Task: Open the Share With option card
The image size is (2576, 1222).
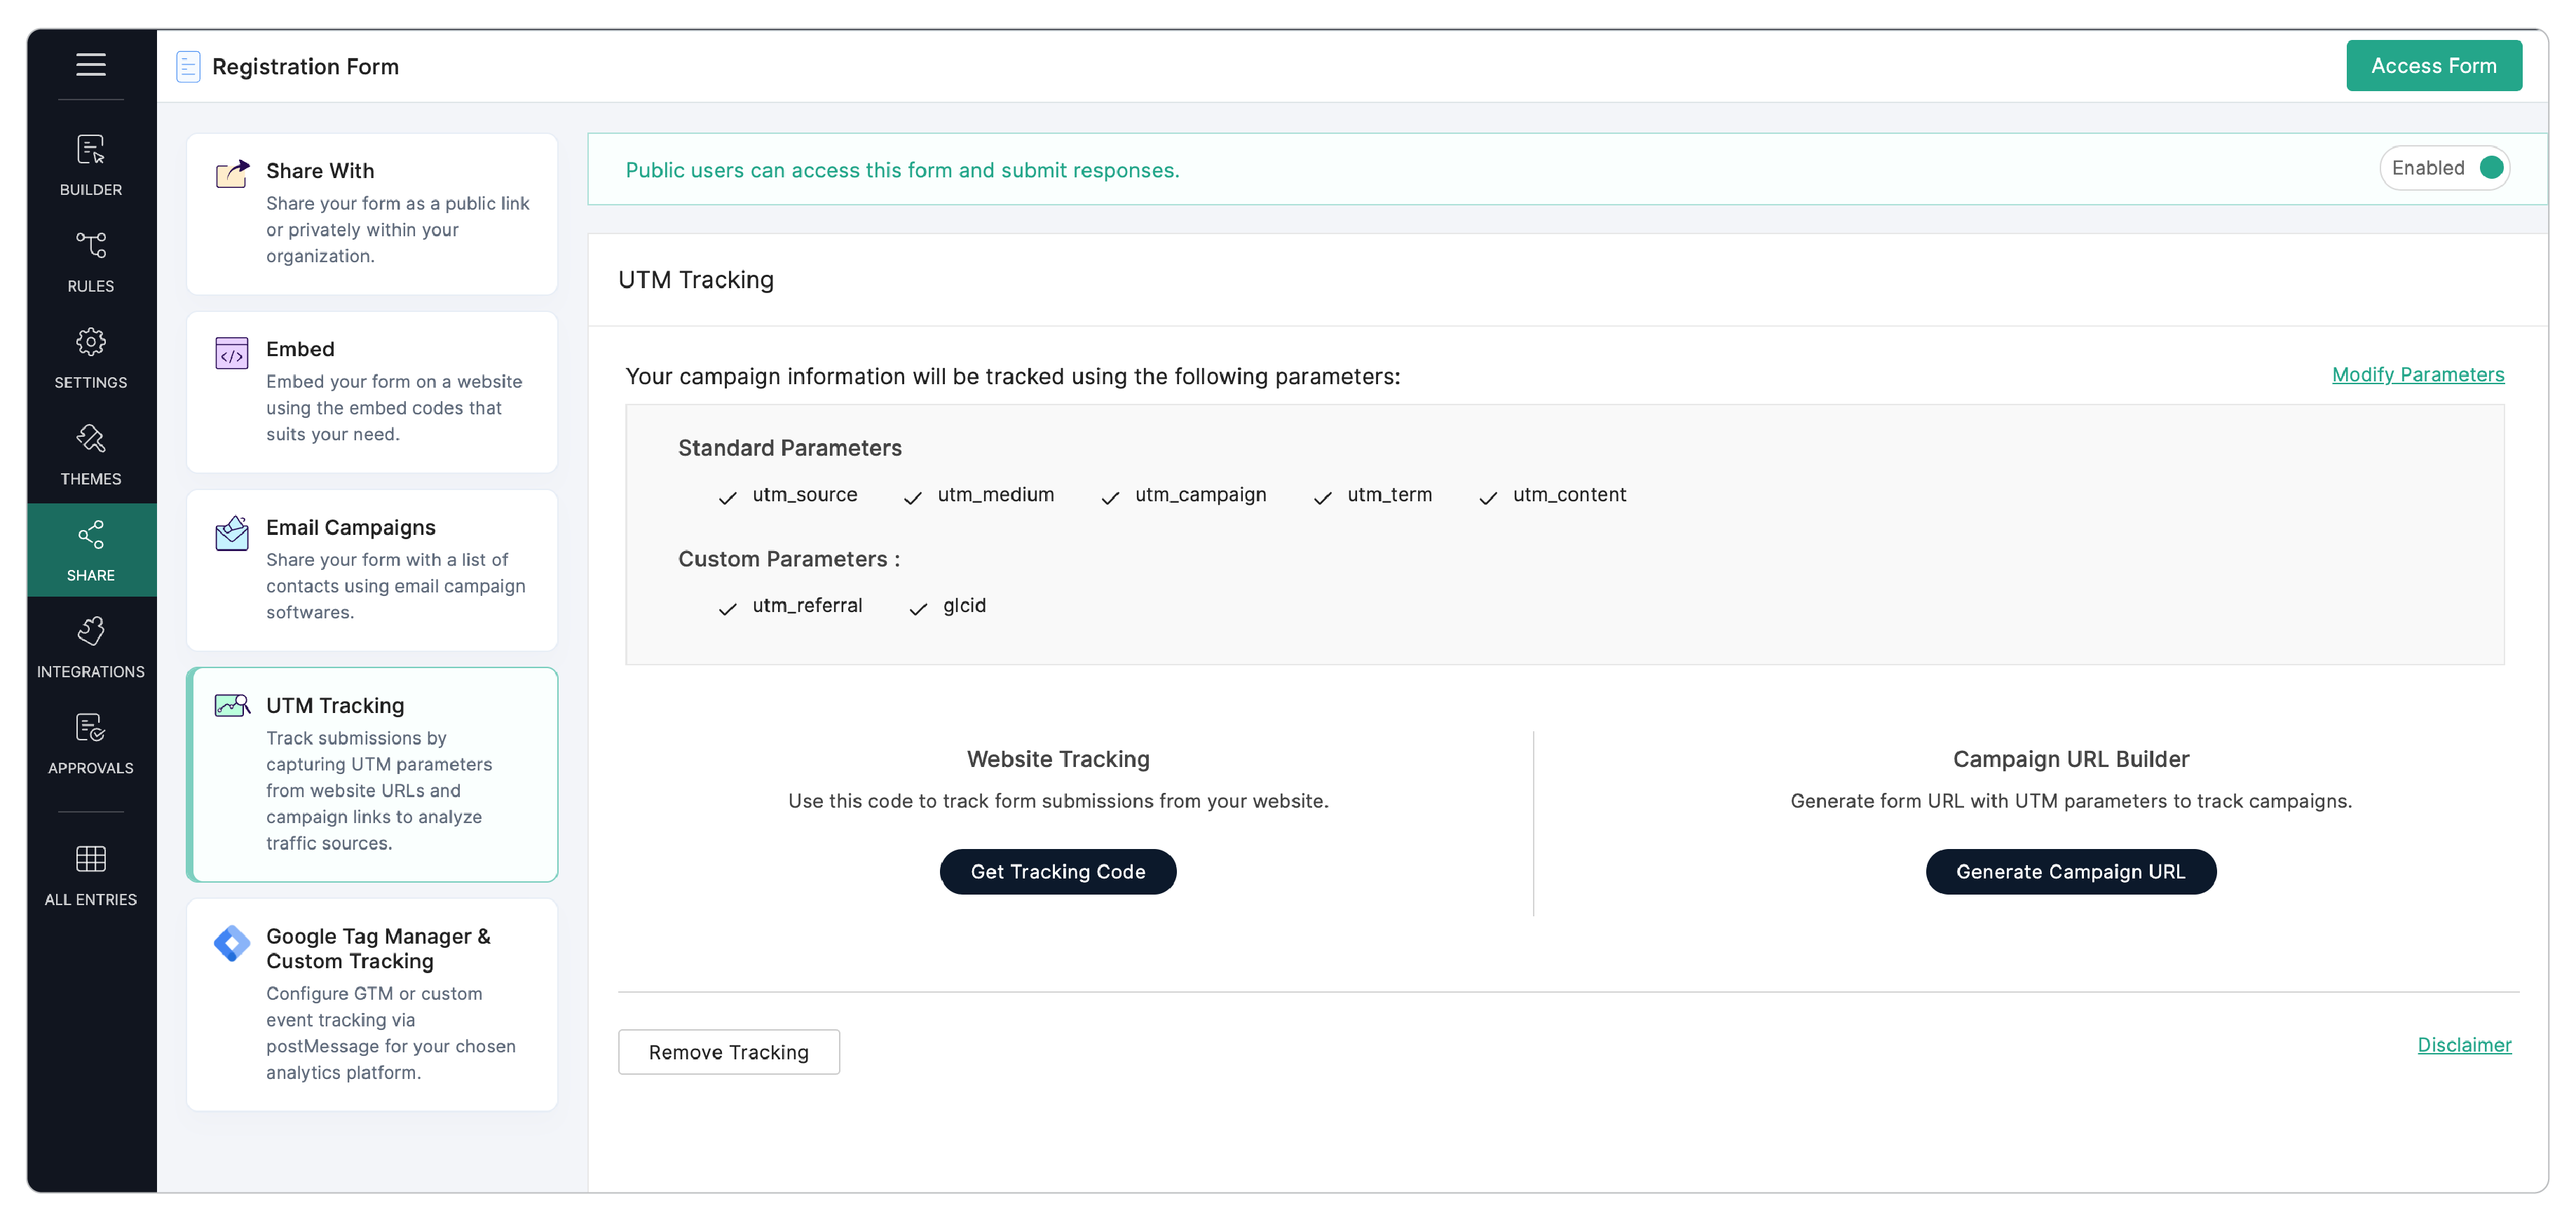Action: [x=372, y=213]
